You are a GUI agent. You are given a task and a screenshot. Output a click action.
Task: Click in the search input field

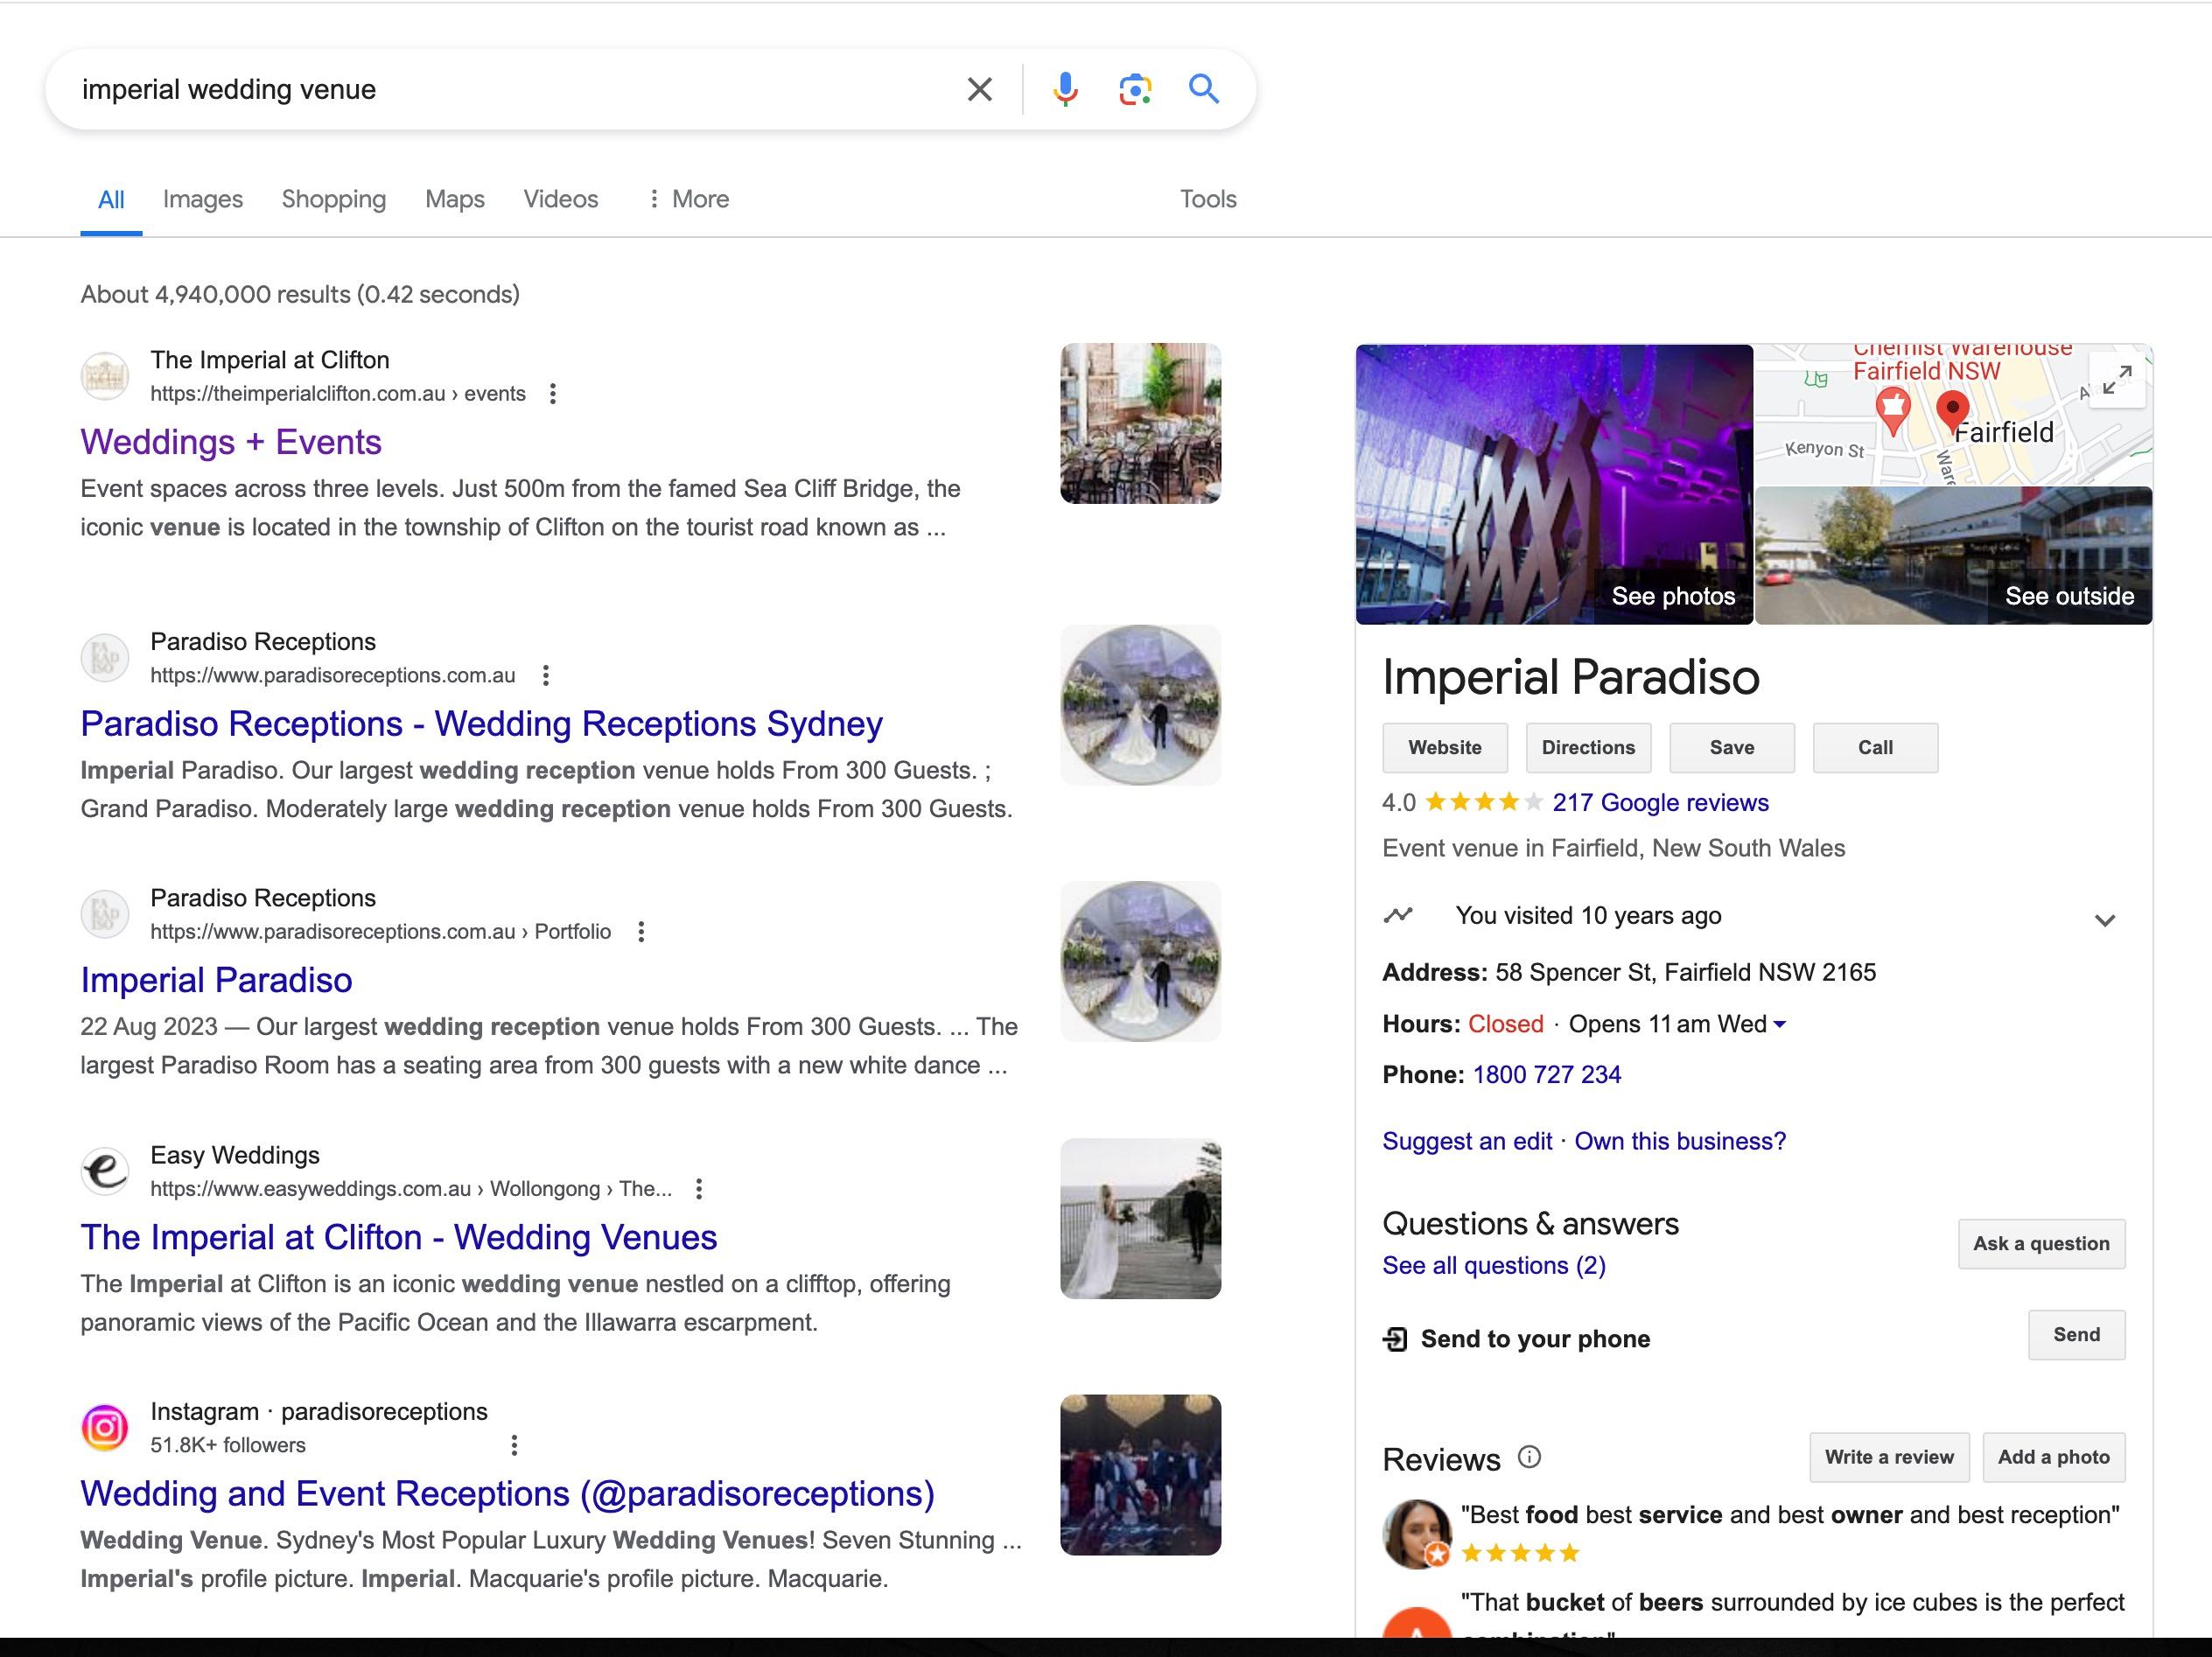click(500, 90)
